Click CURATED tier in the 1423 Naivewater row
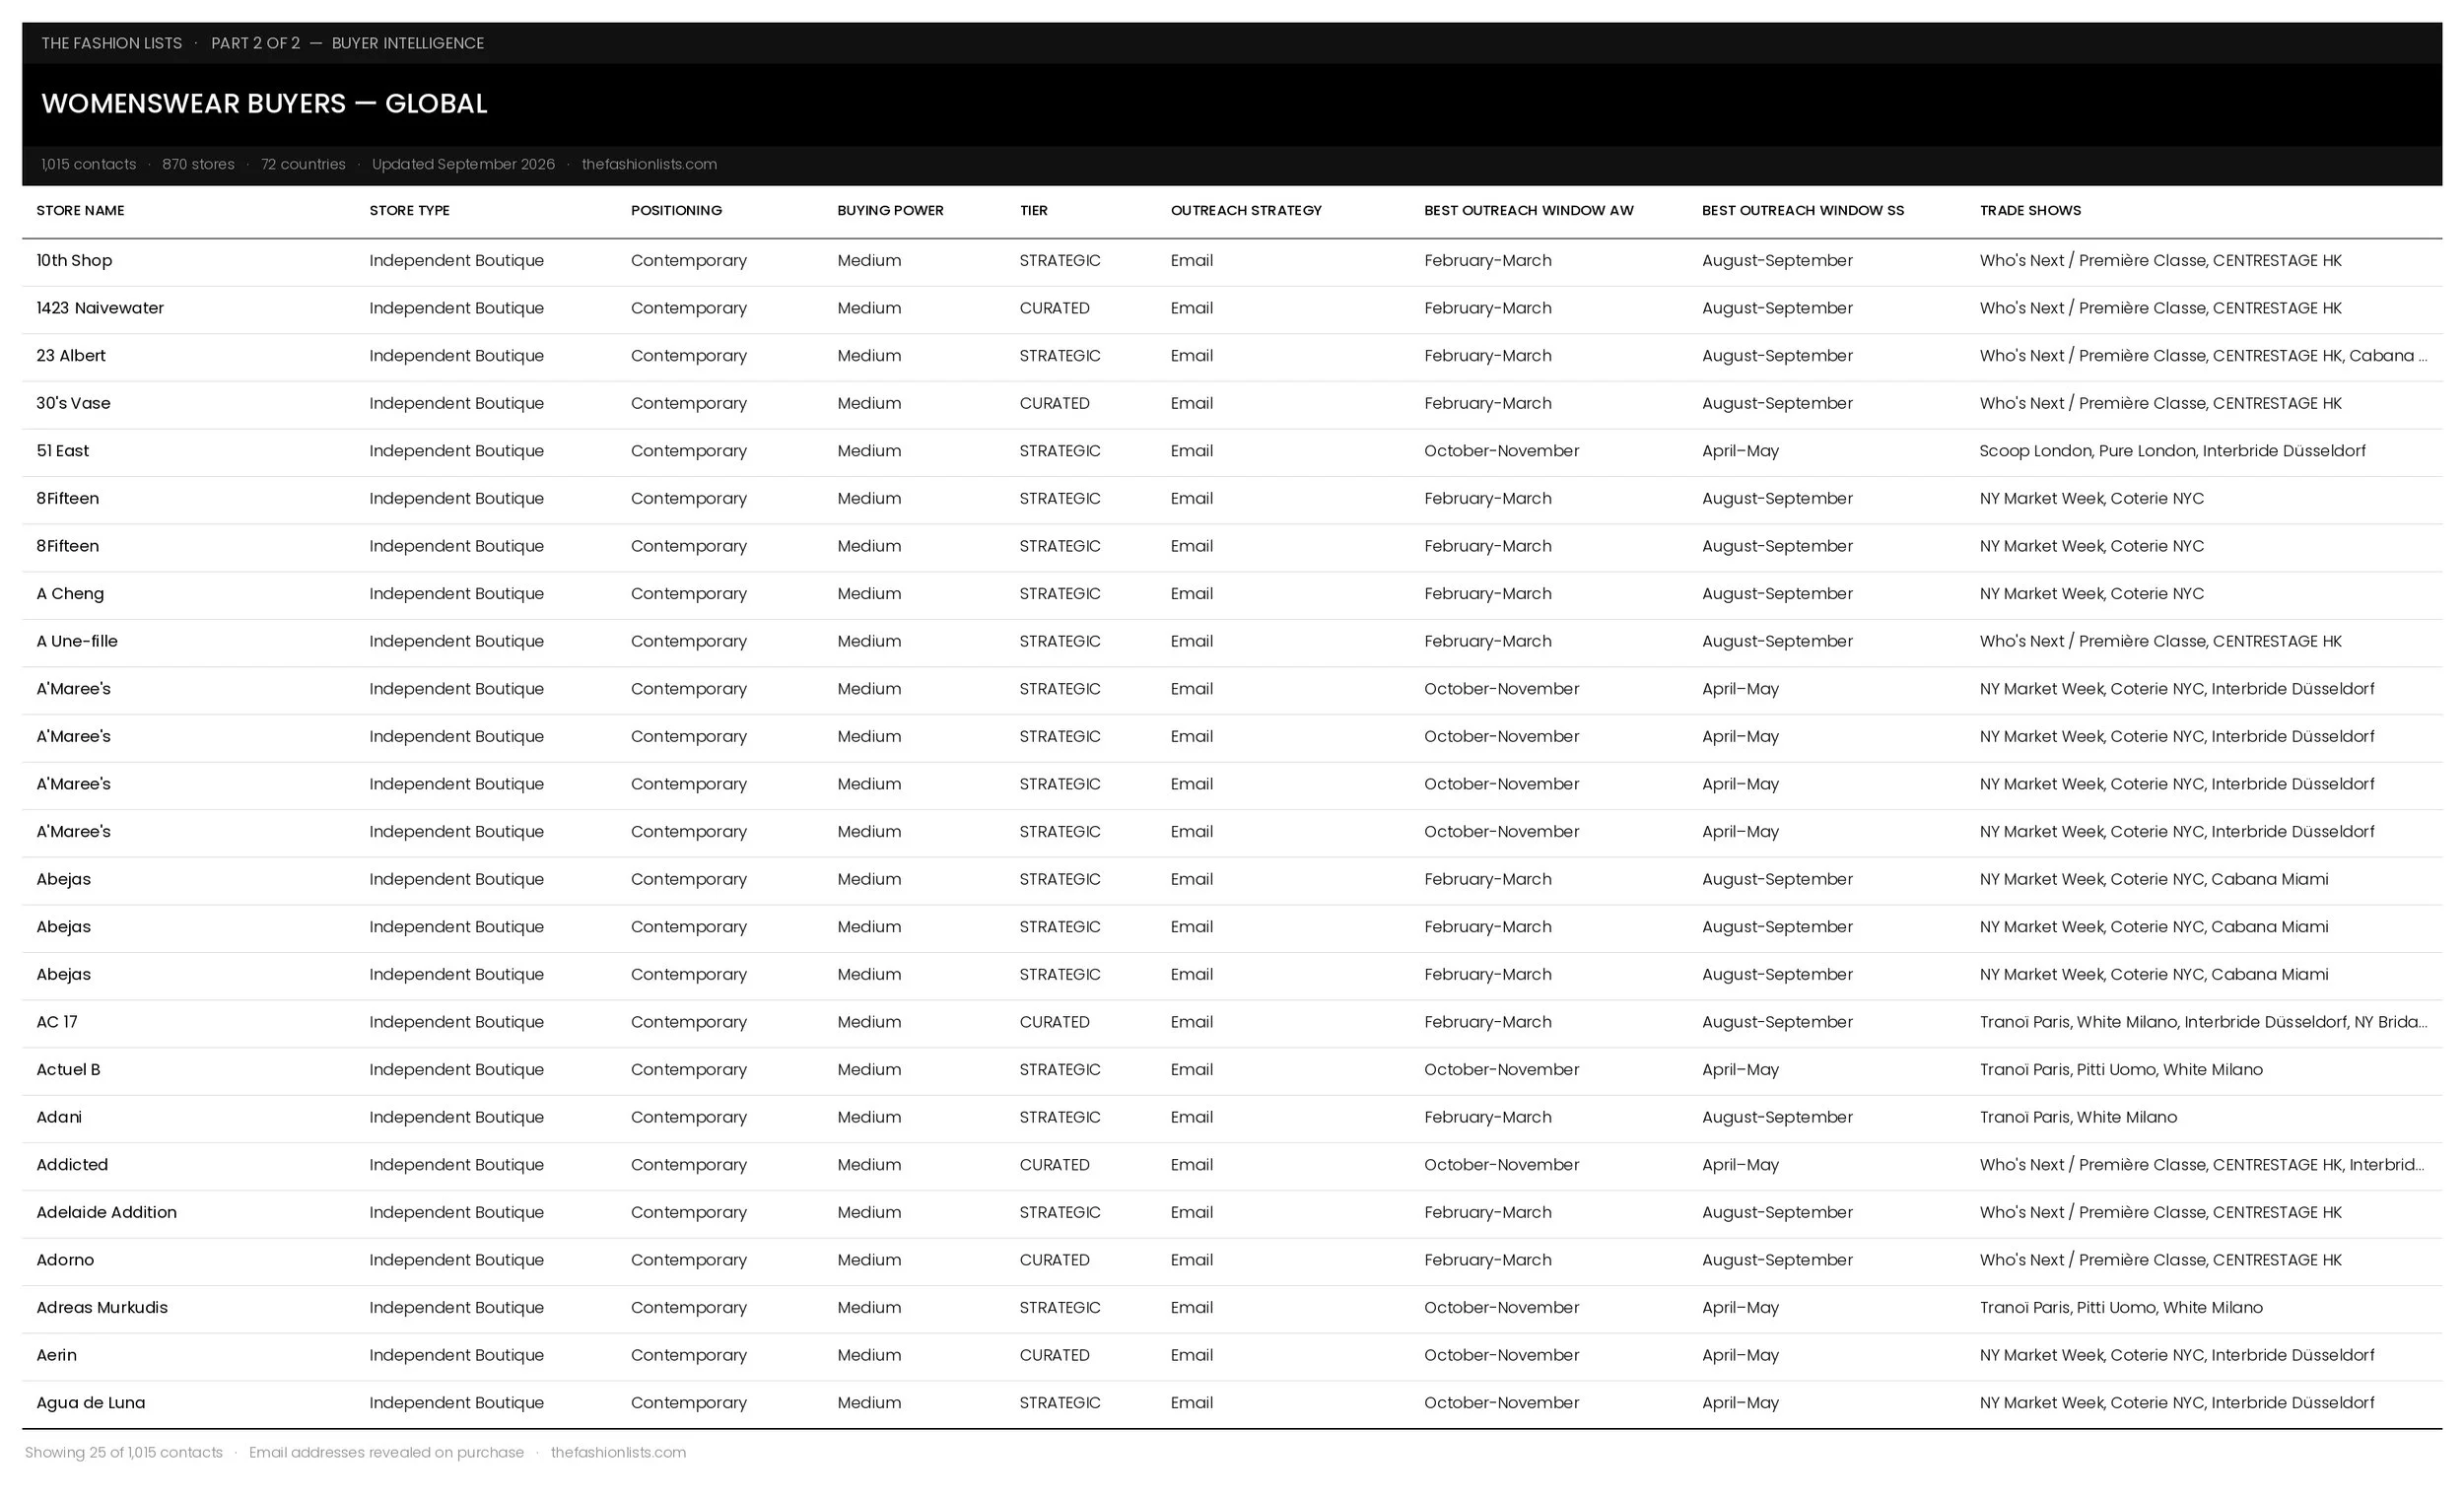 tap(1054, 308)
